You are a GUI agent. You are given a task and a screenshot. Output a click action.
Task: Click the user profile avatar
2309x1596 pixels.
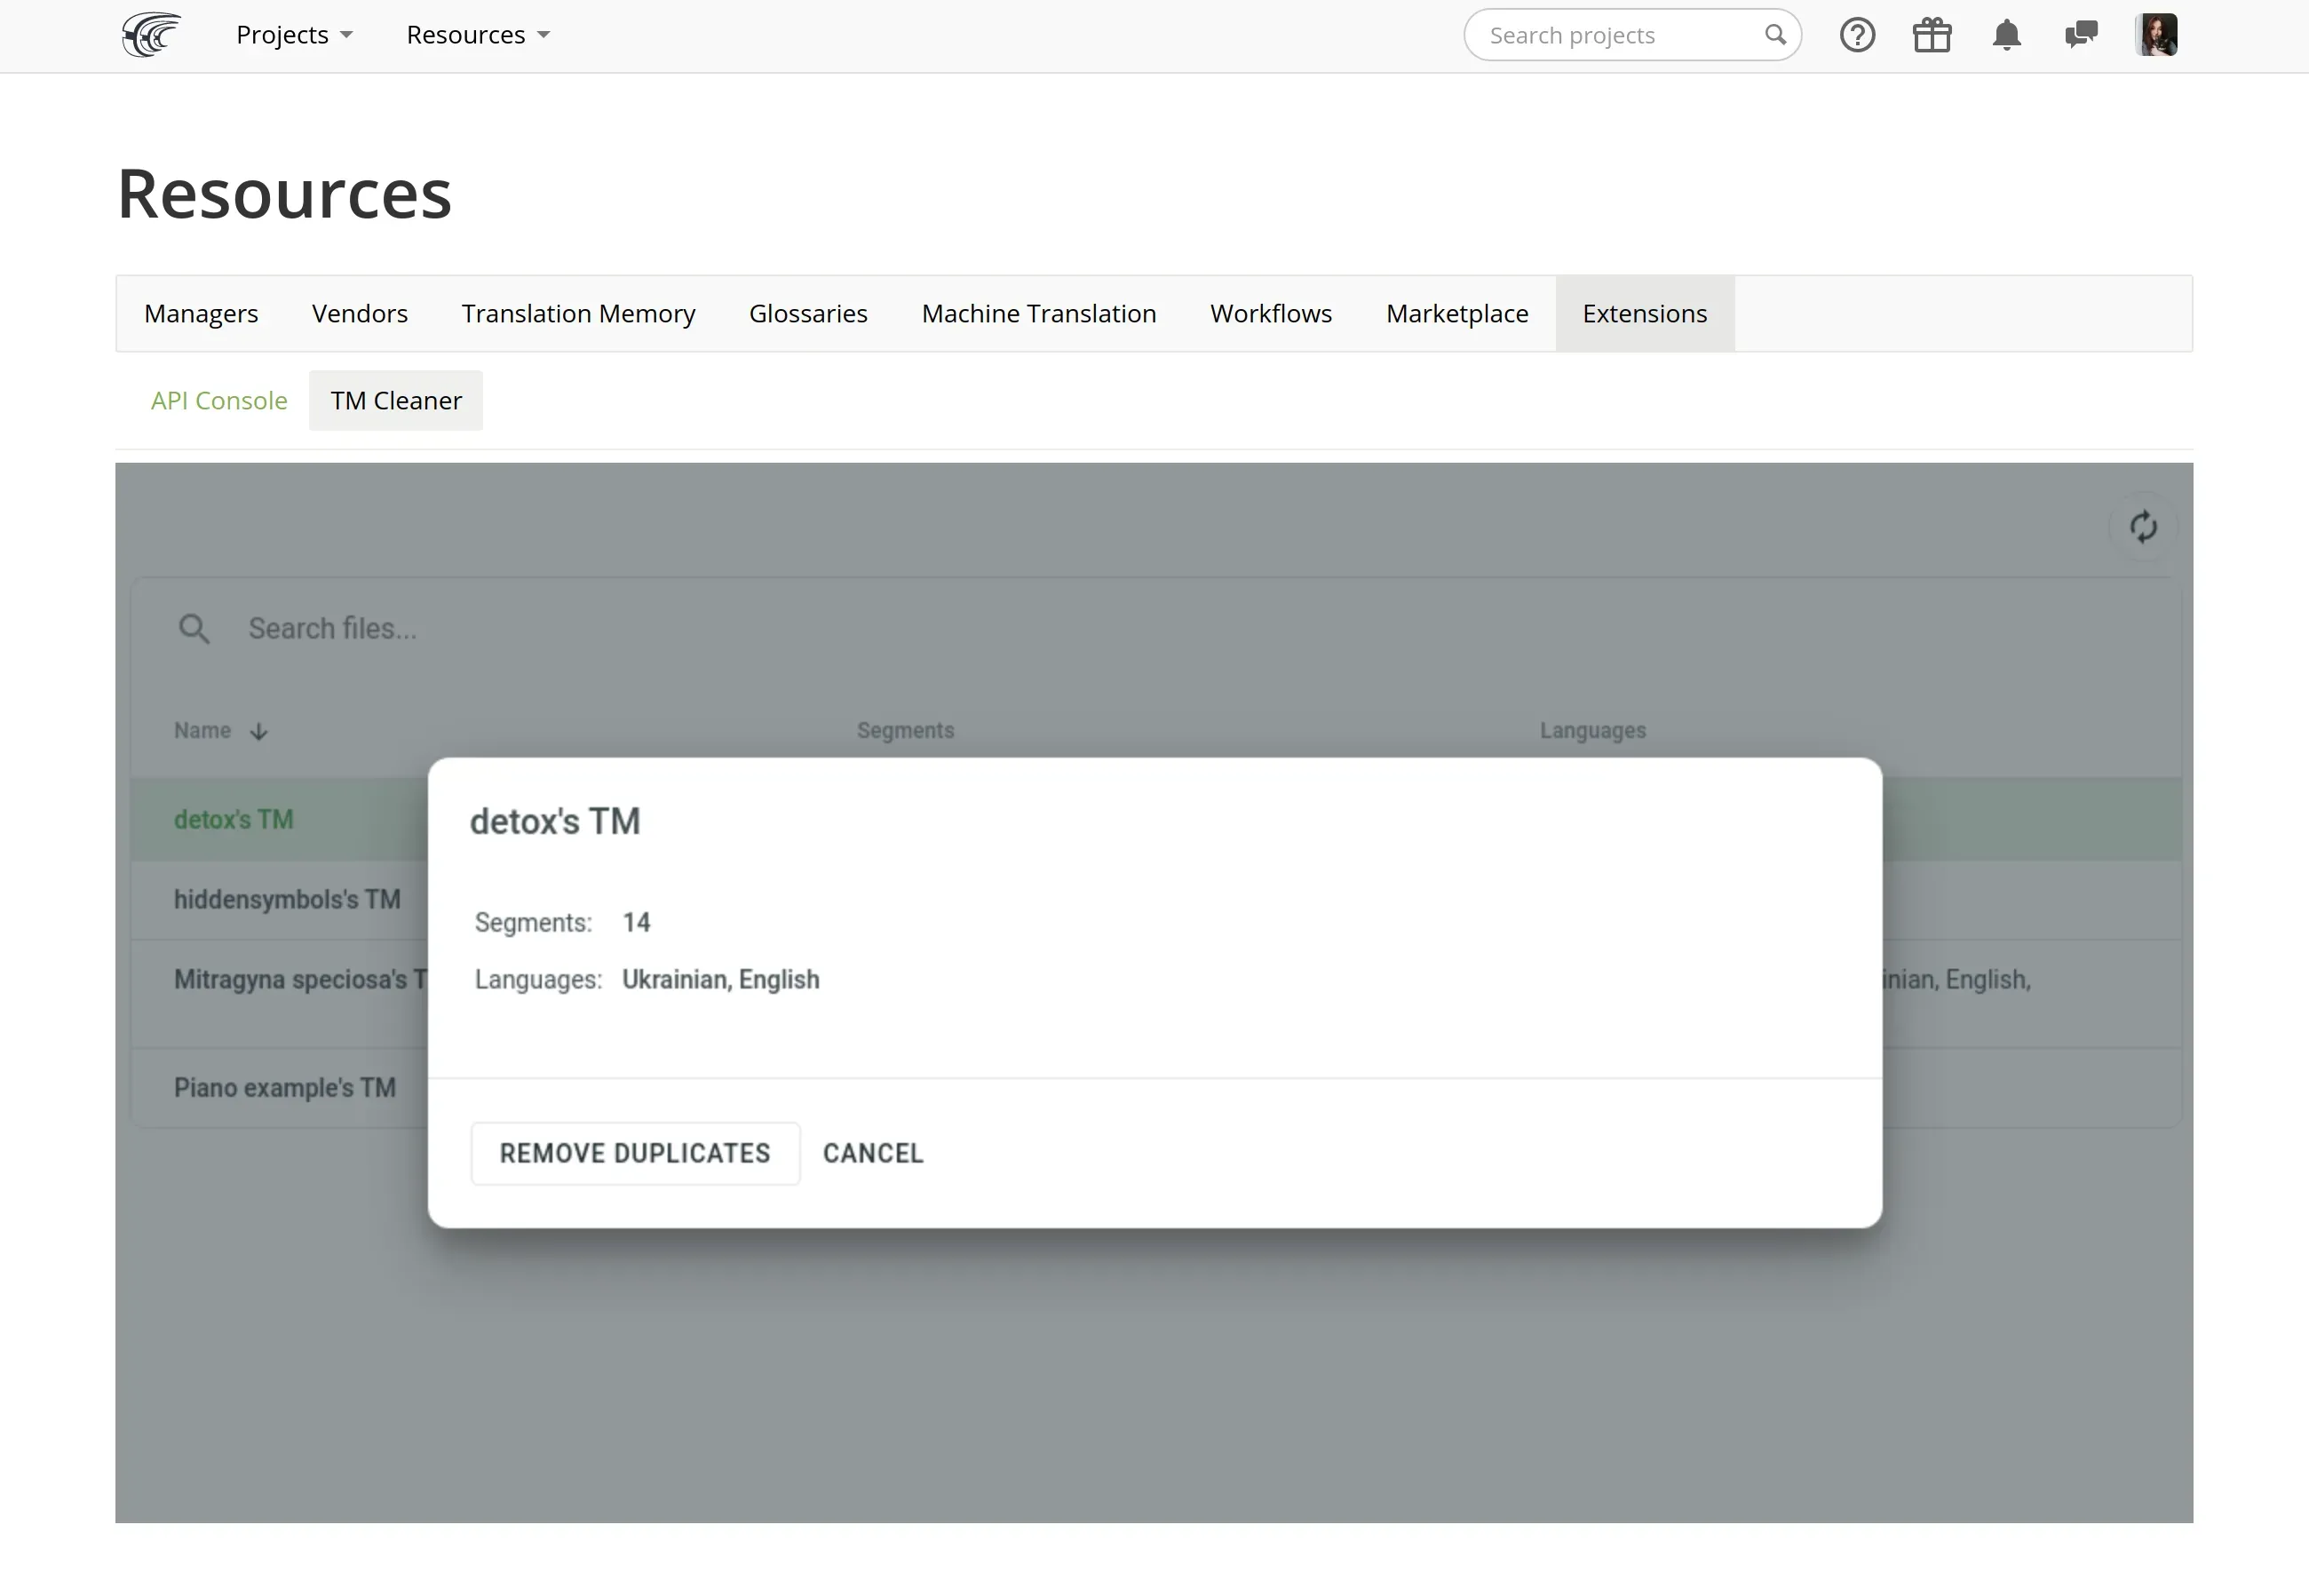[x=2156, y=35]
